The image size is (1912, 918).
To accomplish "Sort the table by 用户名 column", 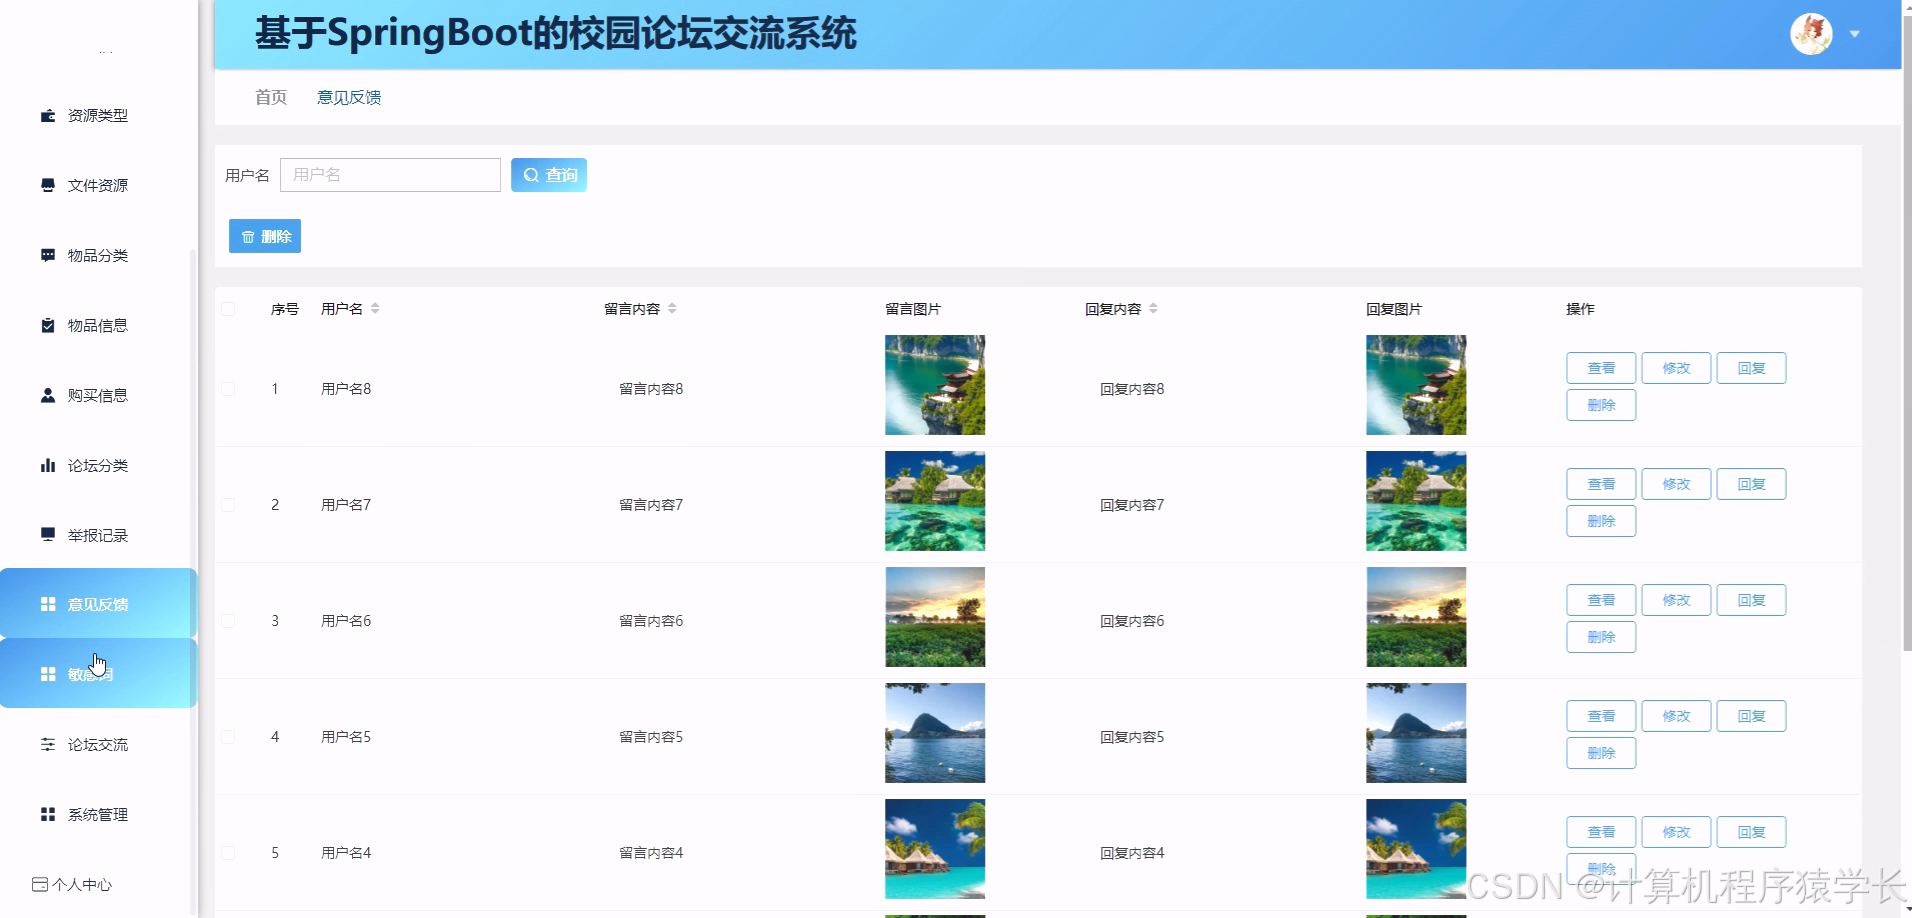I will tap(375, 308).
